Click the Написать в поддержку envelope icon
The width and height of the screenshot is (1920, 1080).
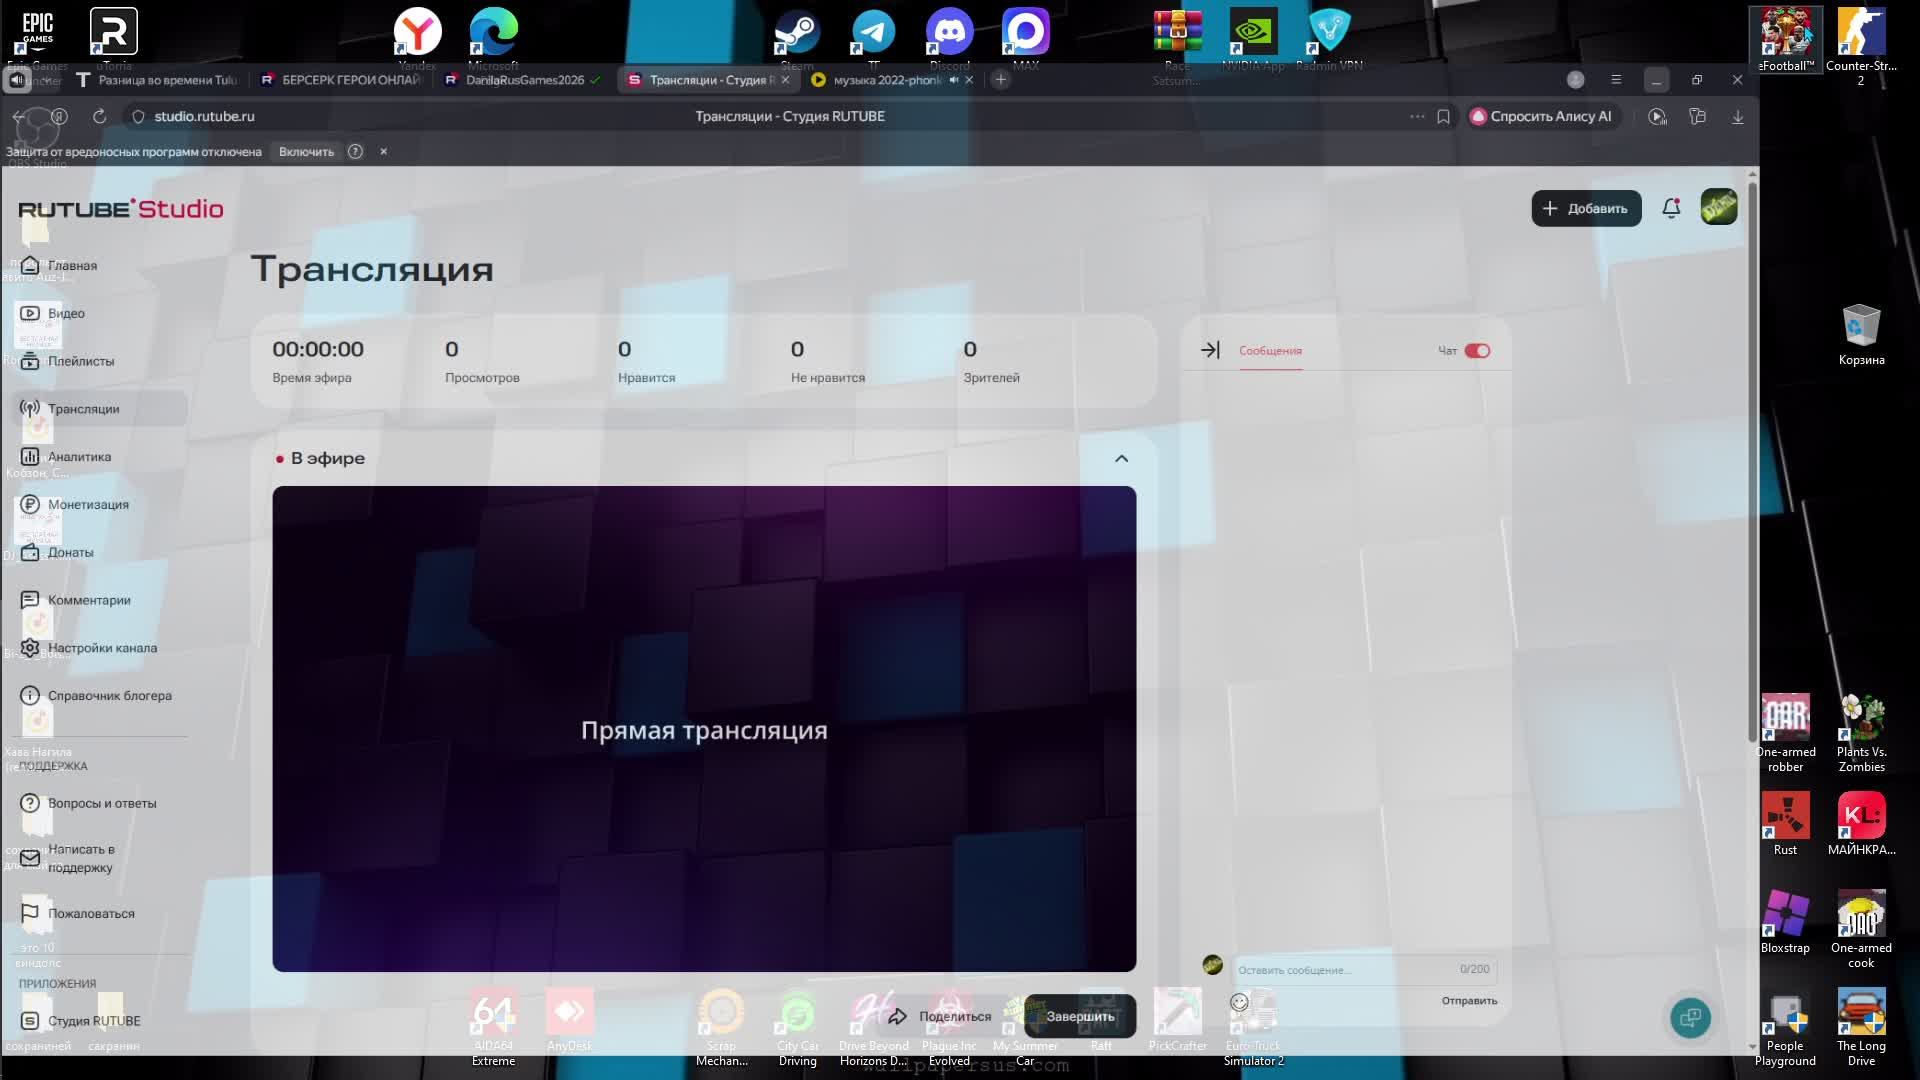30,858
